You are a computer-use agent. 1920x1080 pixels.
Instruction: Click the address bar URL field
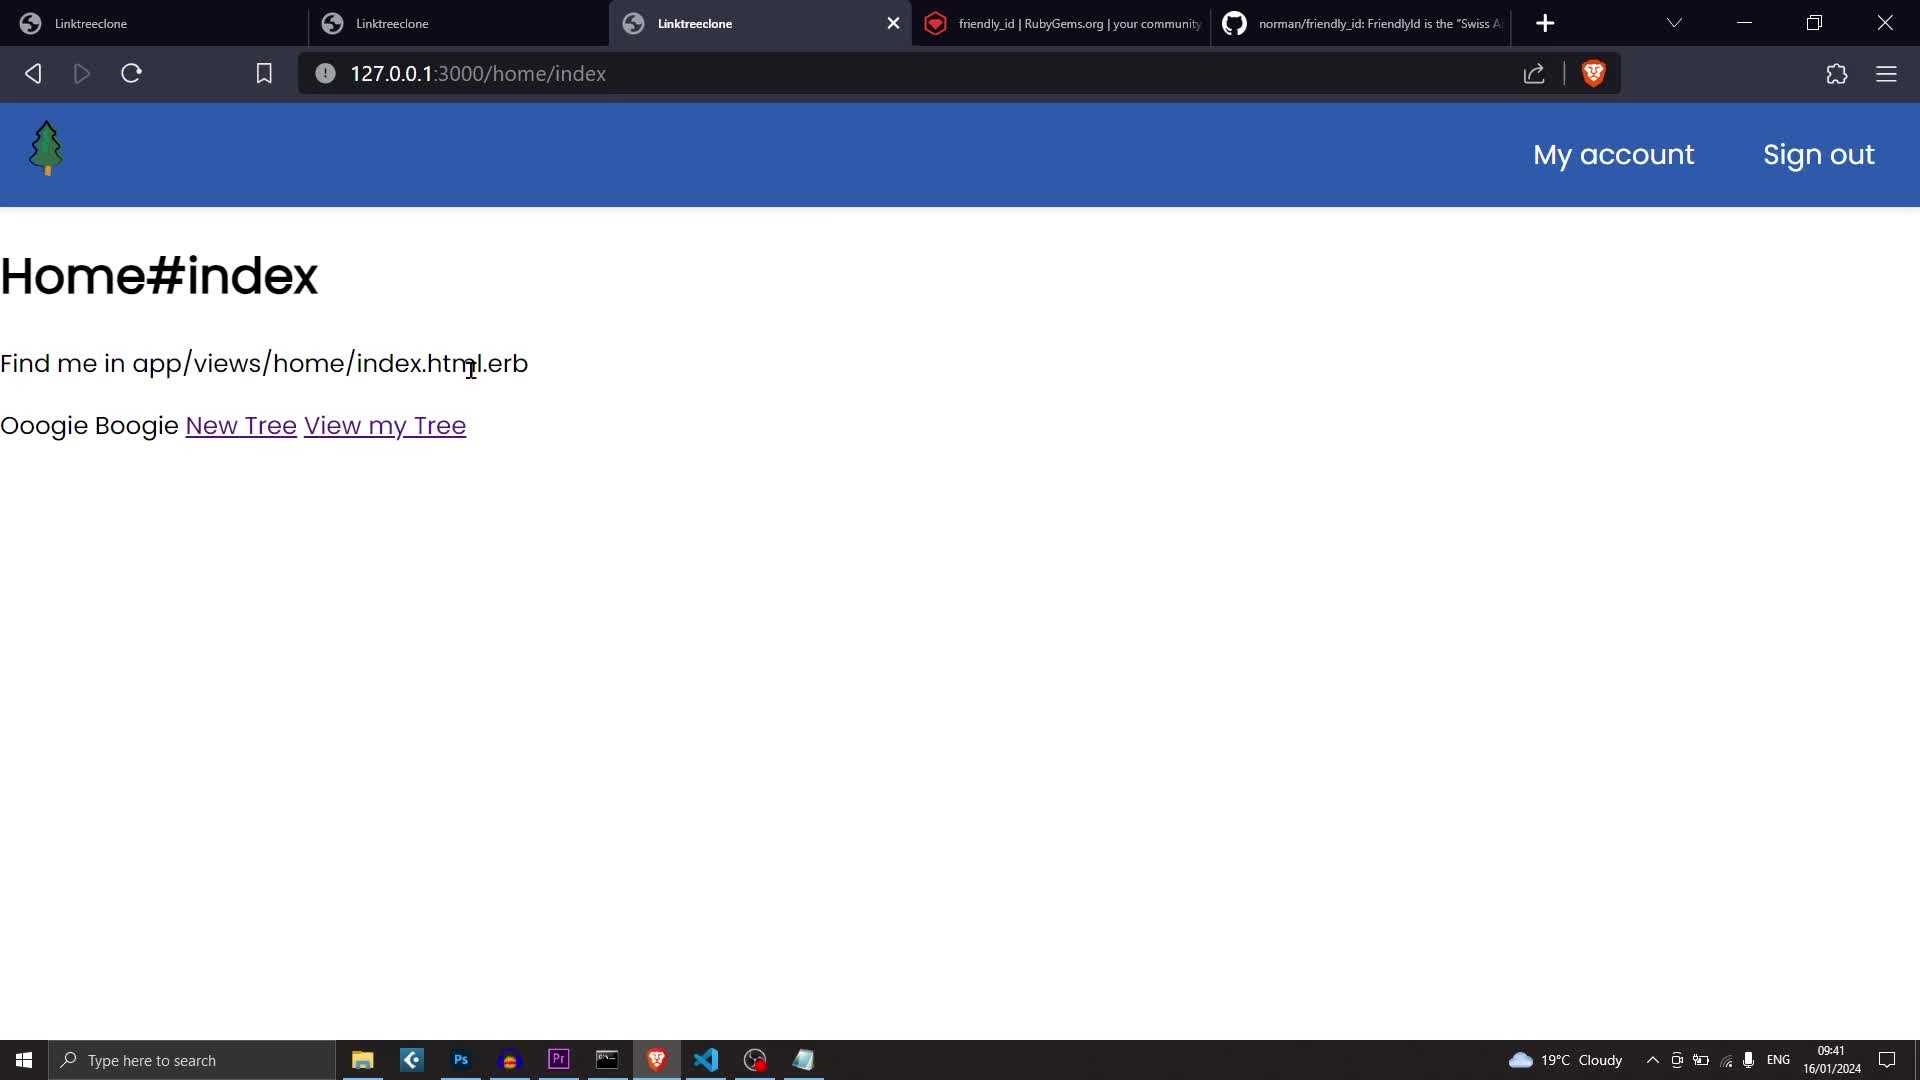click(900, 73)
